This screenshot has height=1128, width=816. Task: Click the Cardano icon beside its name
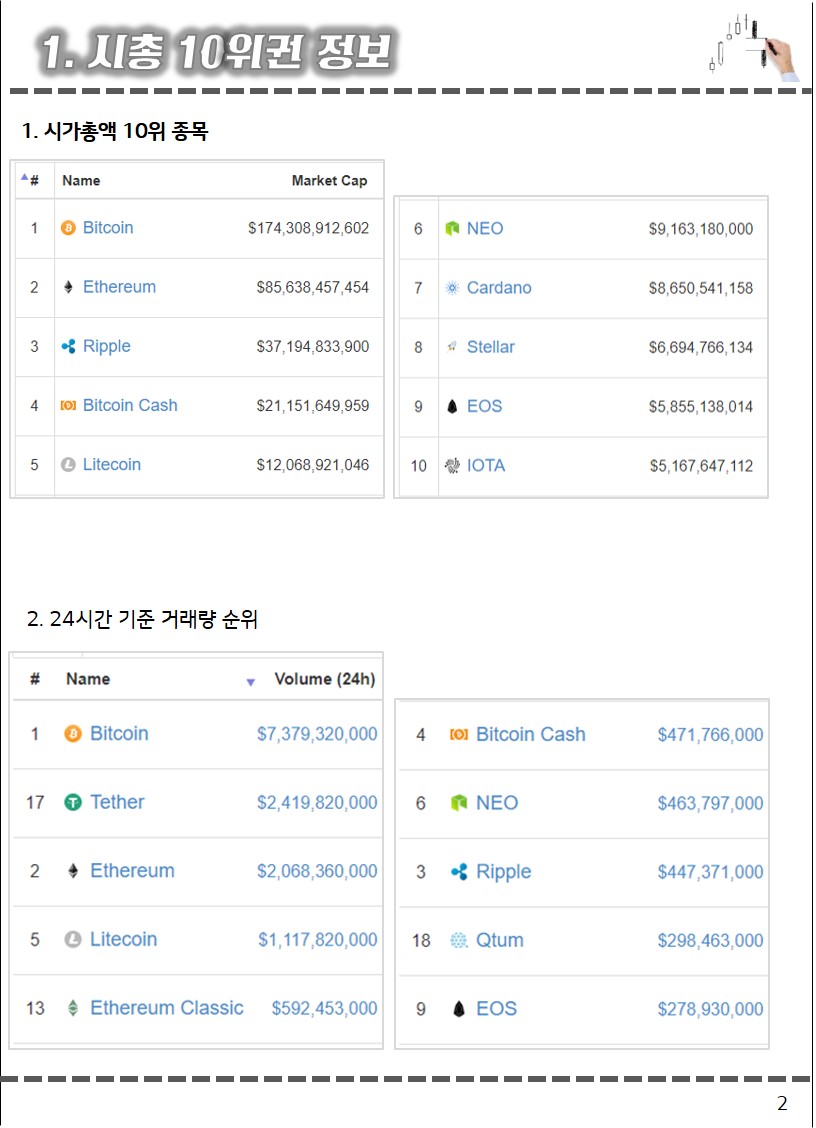point(452,288)
